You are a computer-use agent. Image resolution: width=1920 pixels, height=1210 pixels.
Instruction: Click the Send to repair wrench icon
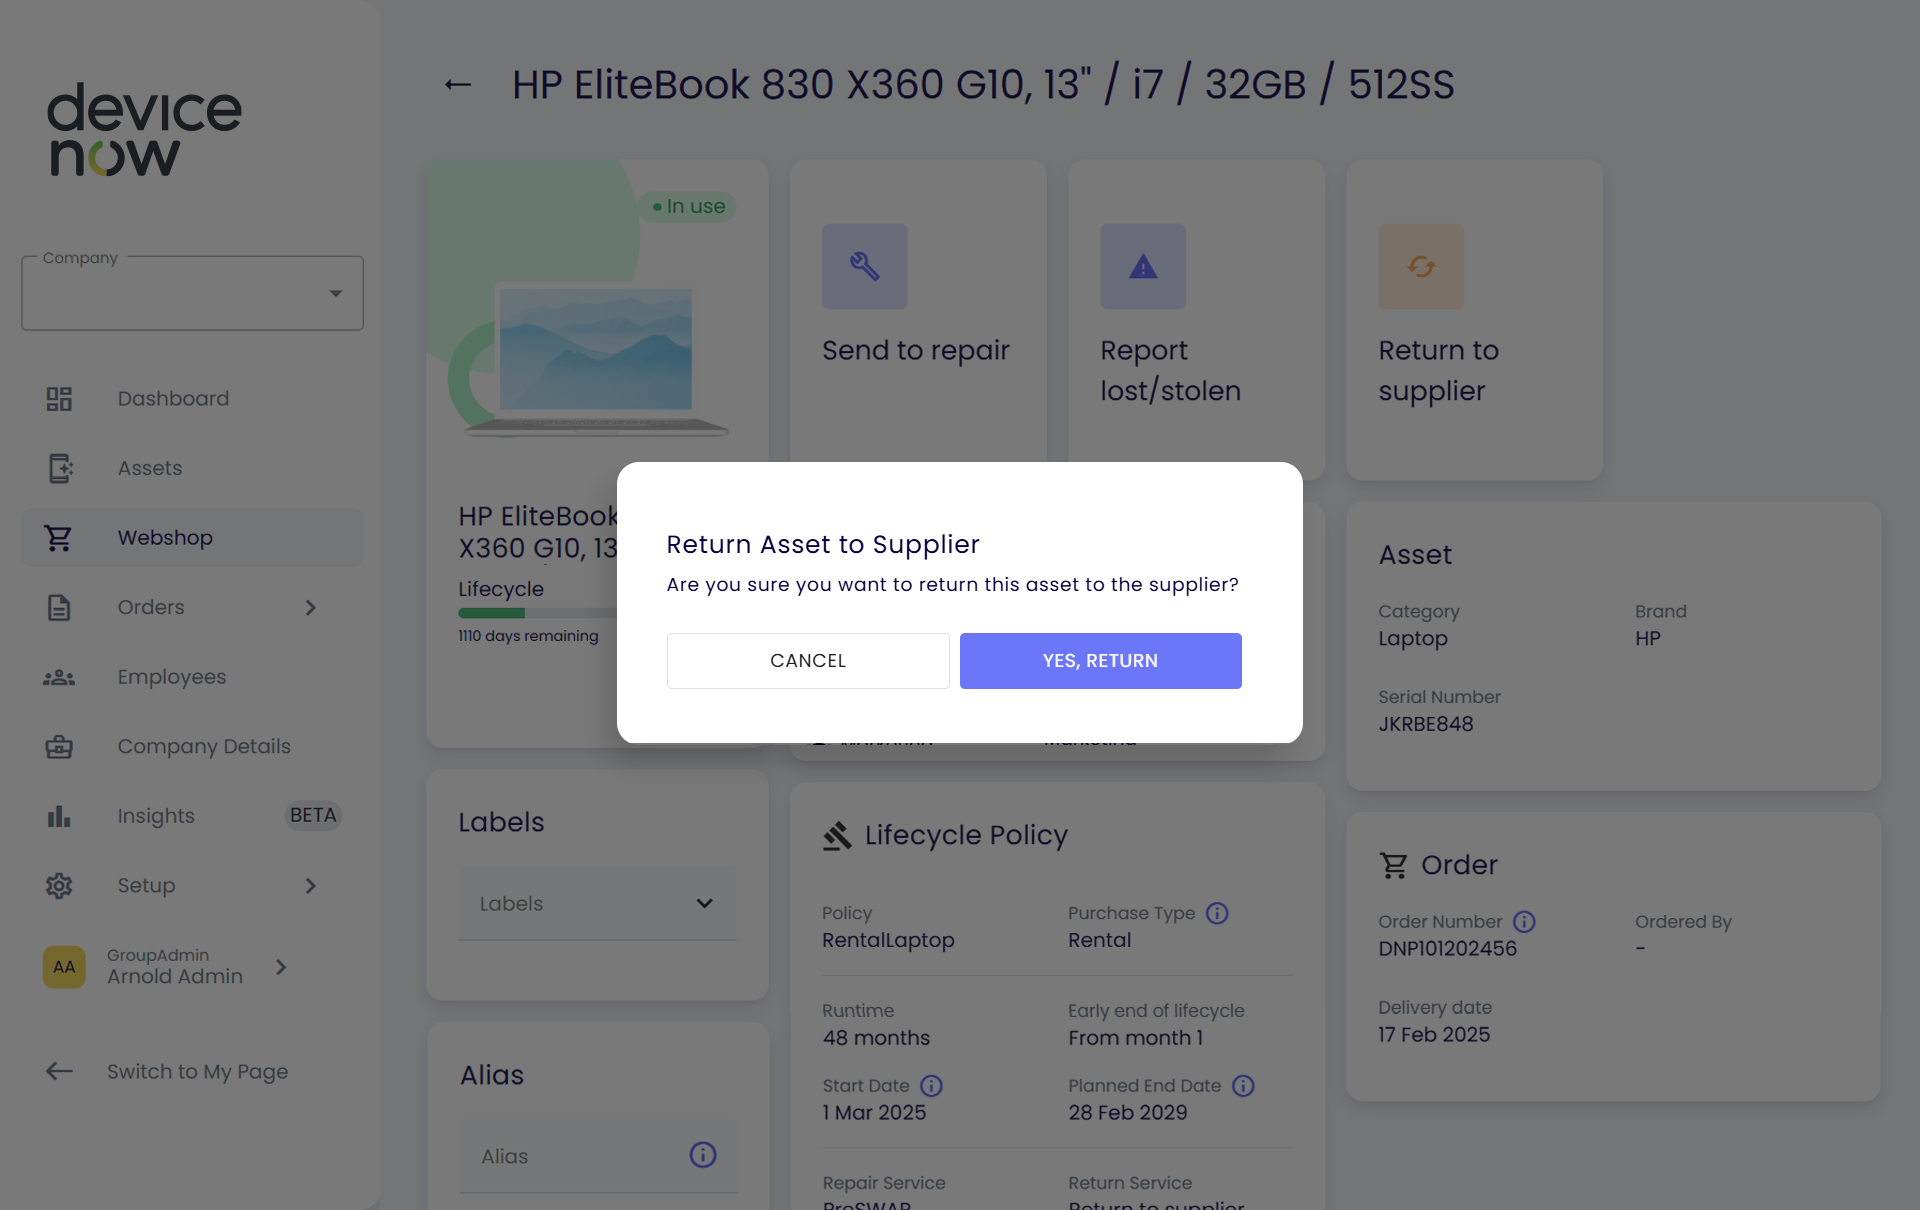pyautogui.click(x=864, y=266)
